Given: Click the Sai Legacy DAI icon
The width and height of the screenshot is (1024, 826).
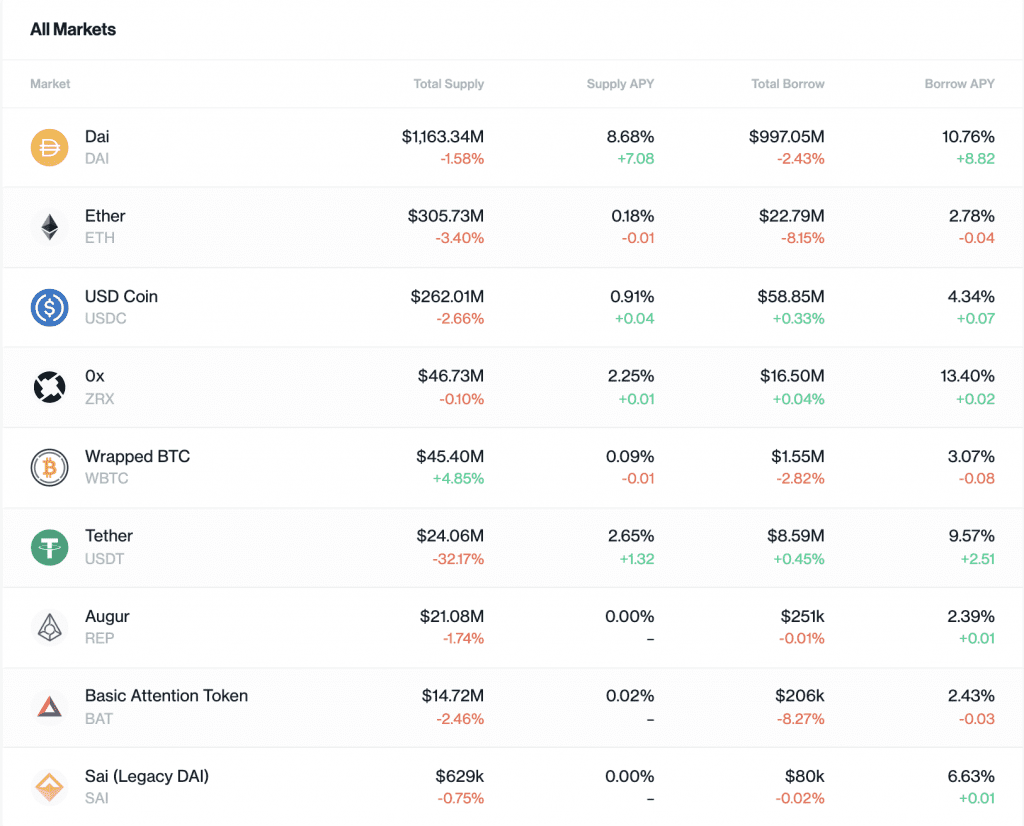Looking at the screenshot, I should [49, 788].
